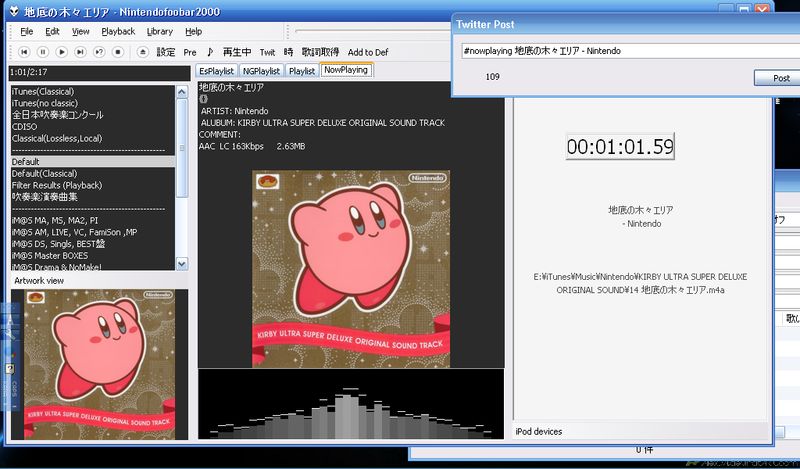Image resolution: width=800 pixels, height=469 pixels.
Task: Click Add to Def toolbar button
Action: tap(368, 52)
